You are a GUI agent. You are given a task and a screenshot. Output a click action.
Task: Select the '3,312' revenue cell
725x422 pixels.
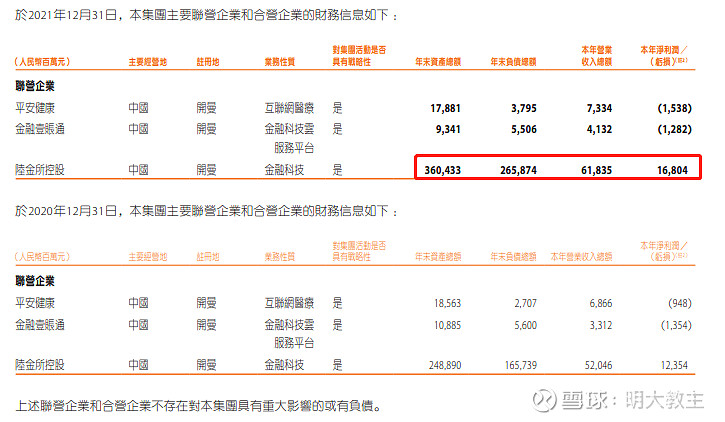coord(601,325)
